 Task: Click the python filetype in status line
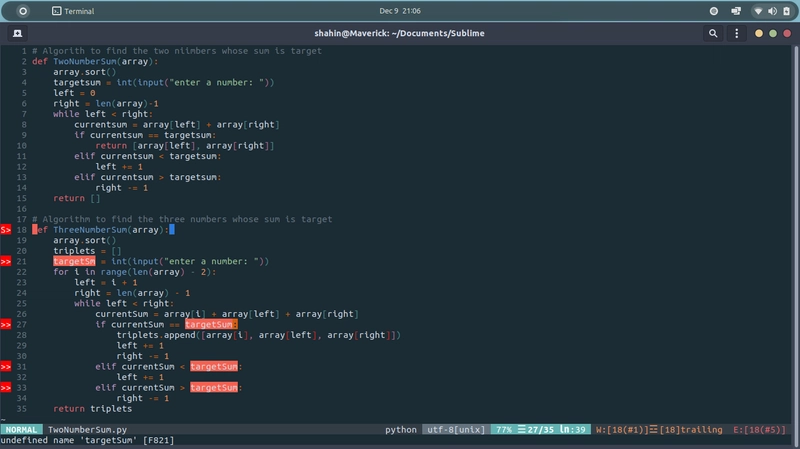coord(401,429)
